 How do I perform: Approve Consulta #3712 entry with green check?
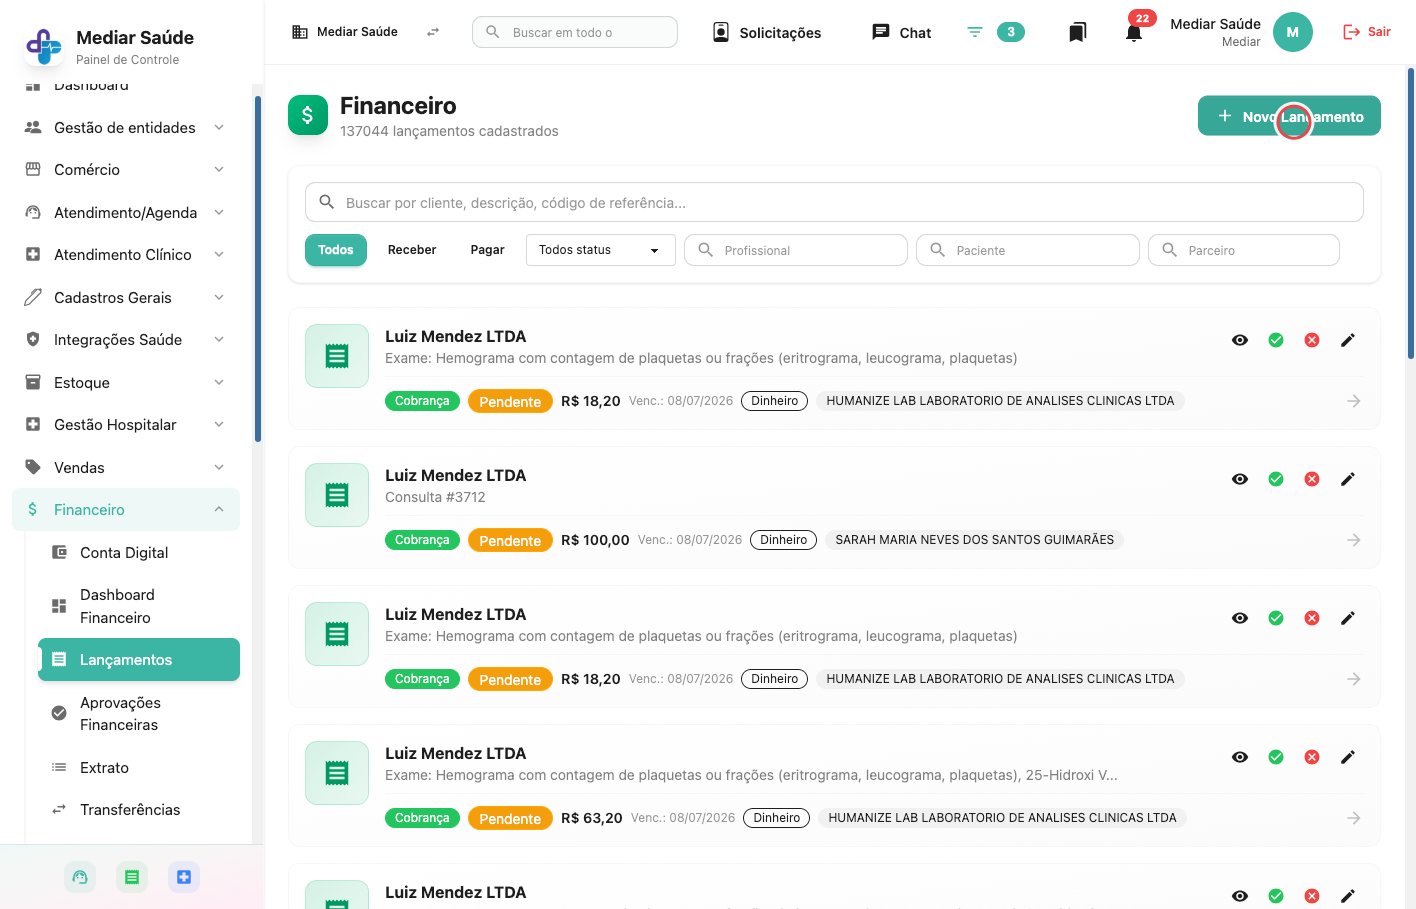pyautogui.click(x=1275, y=479)
